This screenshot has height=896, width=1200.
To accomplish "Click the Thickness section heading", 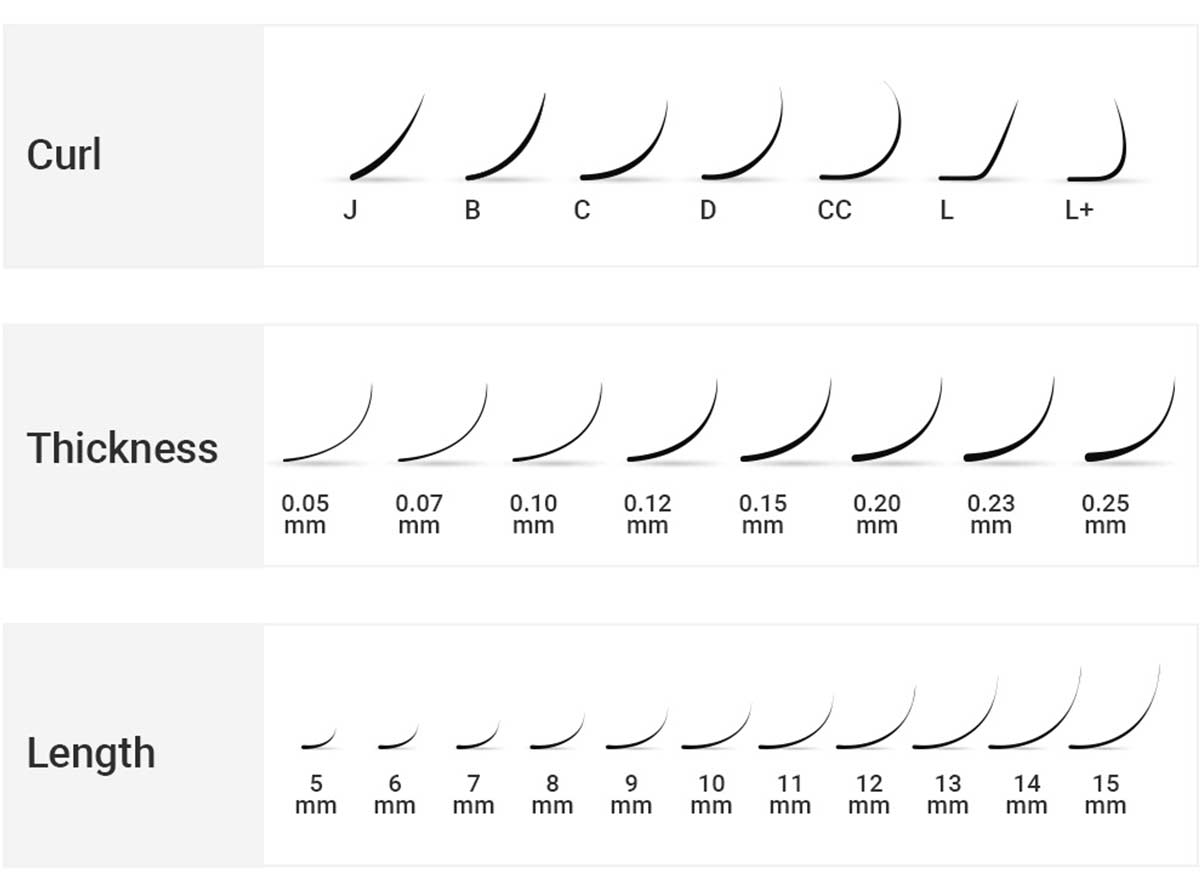I will [122, 448].
